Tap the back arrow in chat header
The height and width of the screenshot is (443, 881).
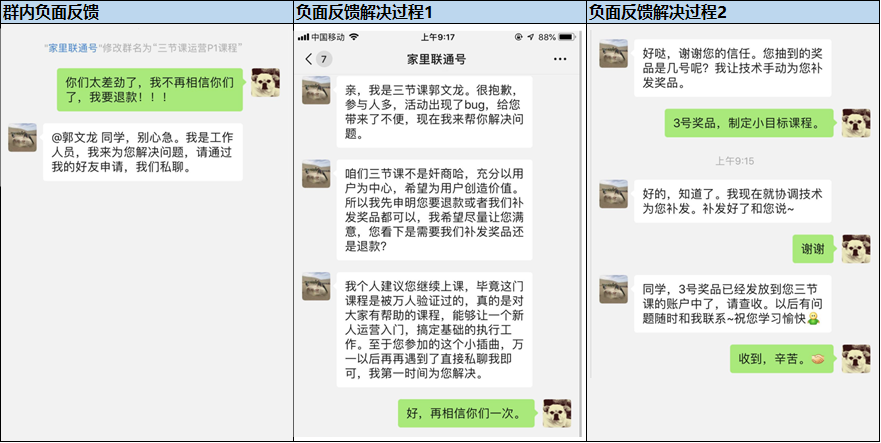click(308, 59)
